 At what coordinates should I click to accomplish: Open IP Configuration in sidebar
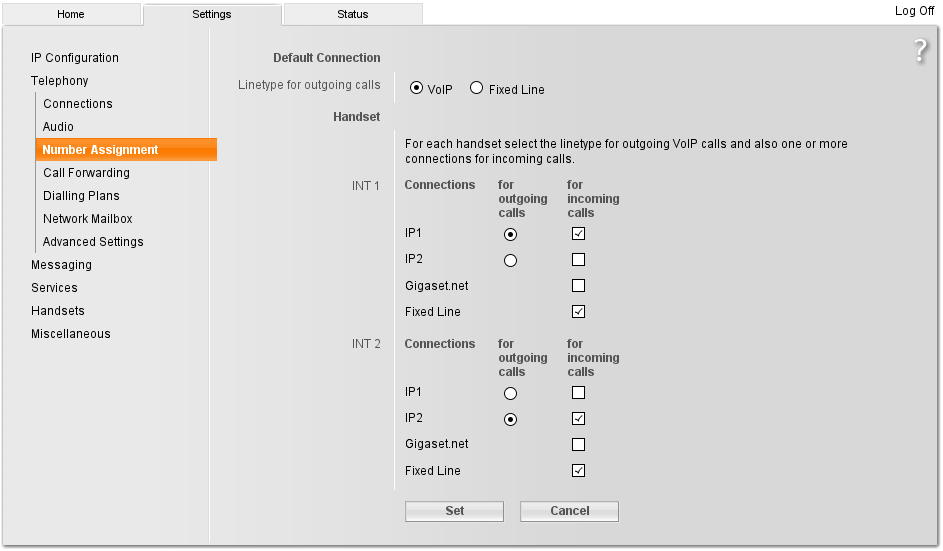point(74,58)
